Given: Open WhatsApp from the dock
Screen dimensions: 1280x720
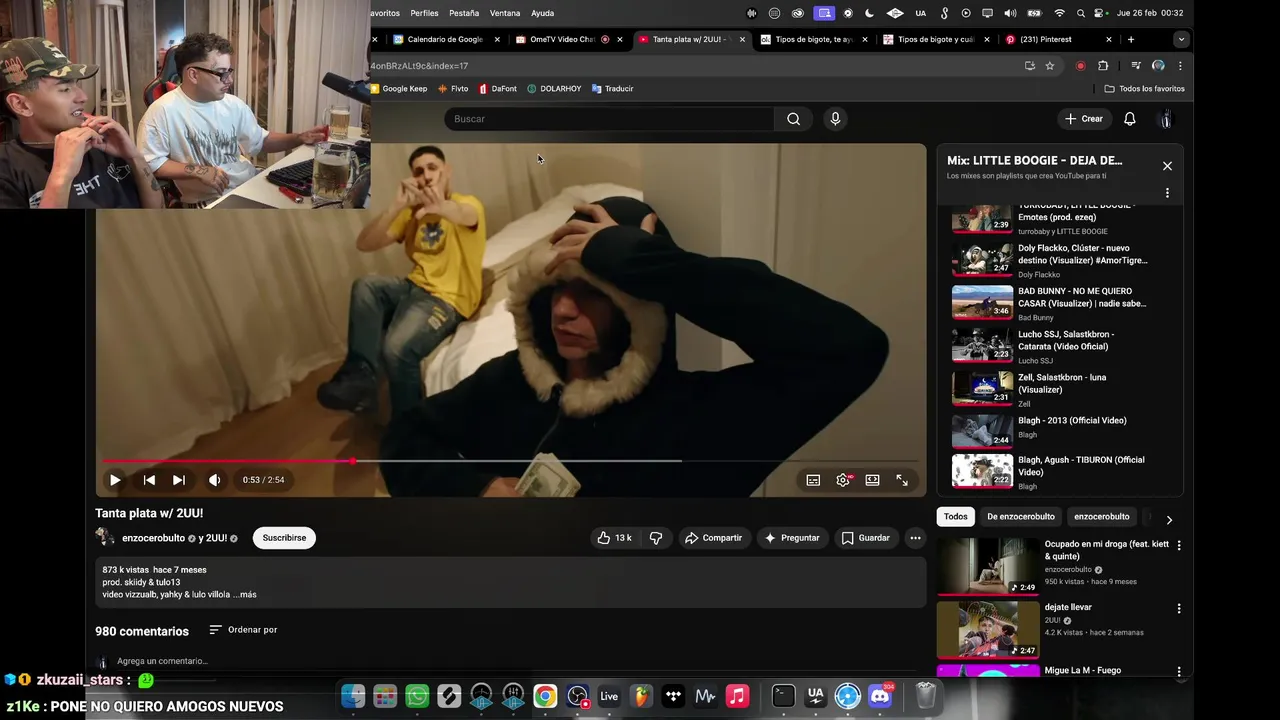Looking at the screenshot, I should (417, 696).
